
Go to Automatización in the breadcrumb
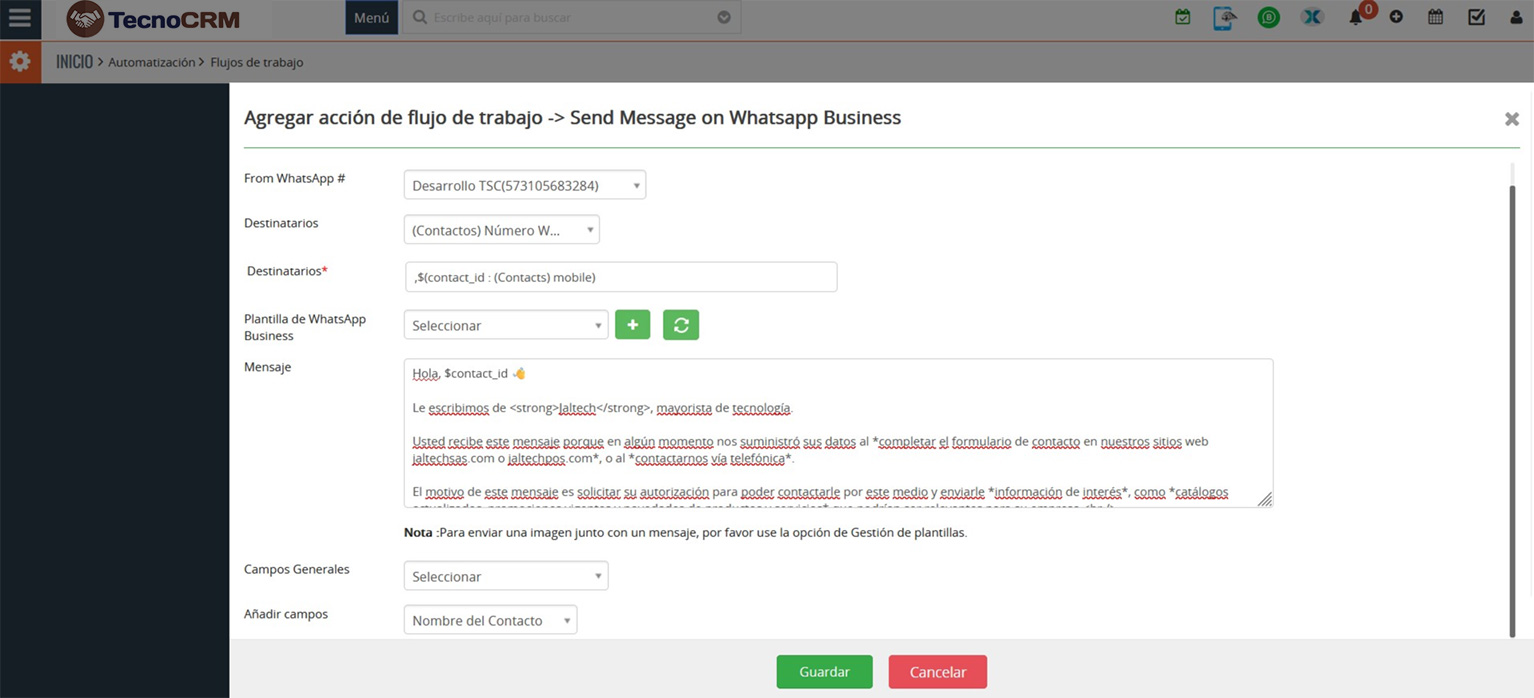click(x=151, y=62)
